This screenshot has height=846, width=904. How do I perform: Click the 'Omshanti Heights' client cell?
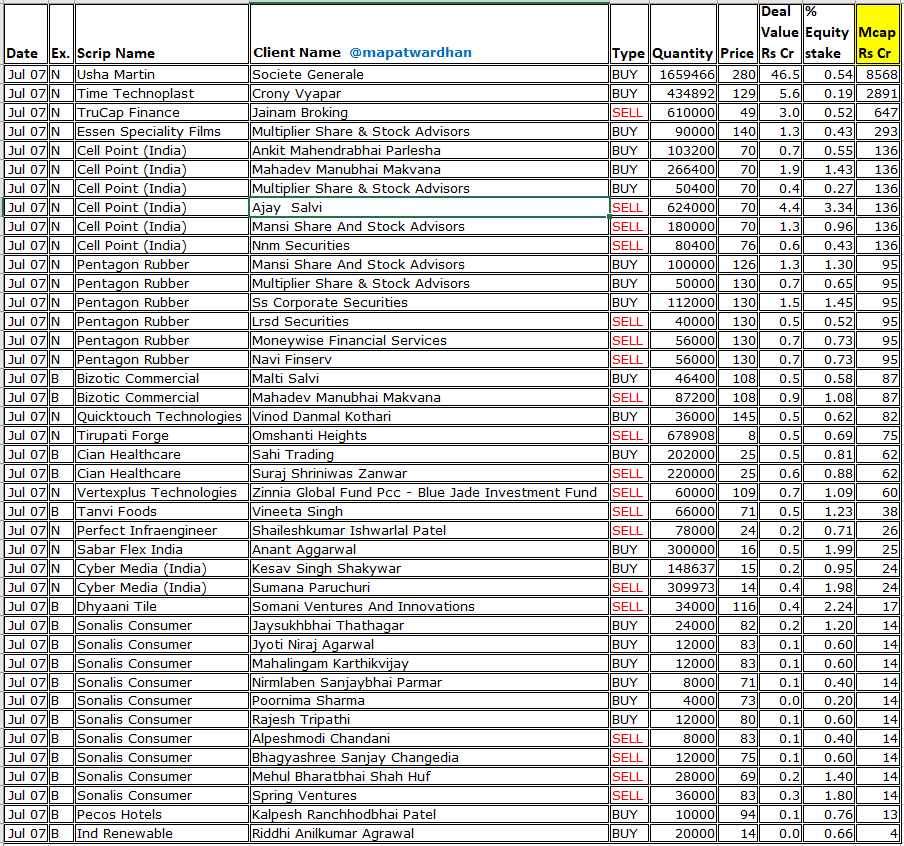tap(429, 436)
